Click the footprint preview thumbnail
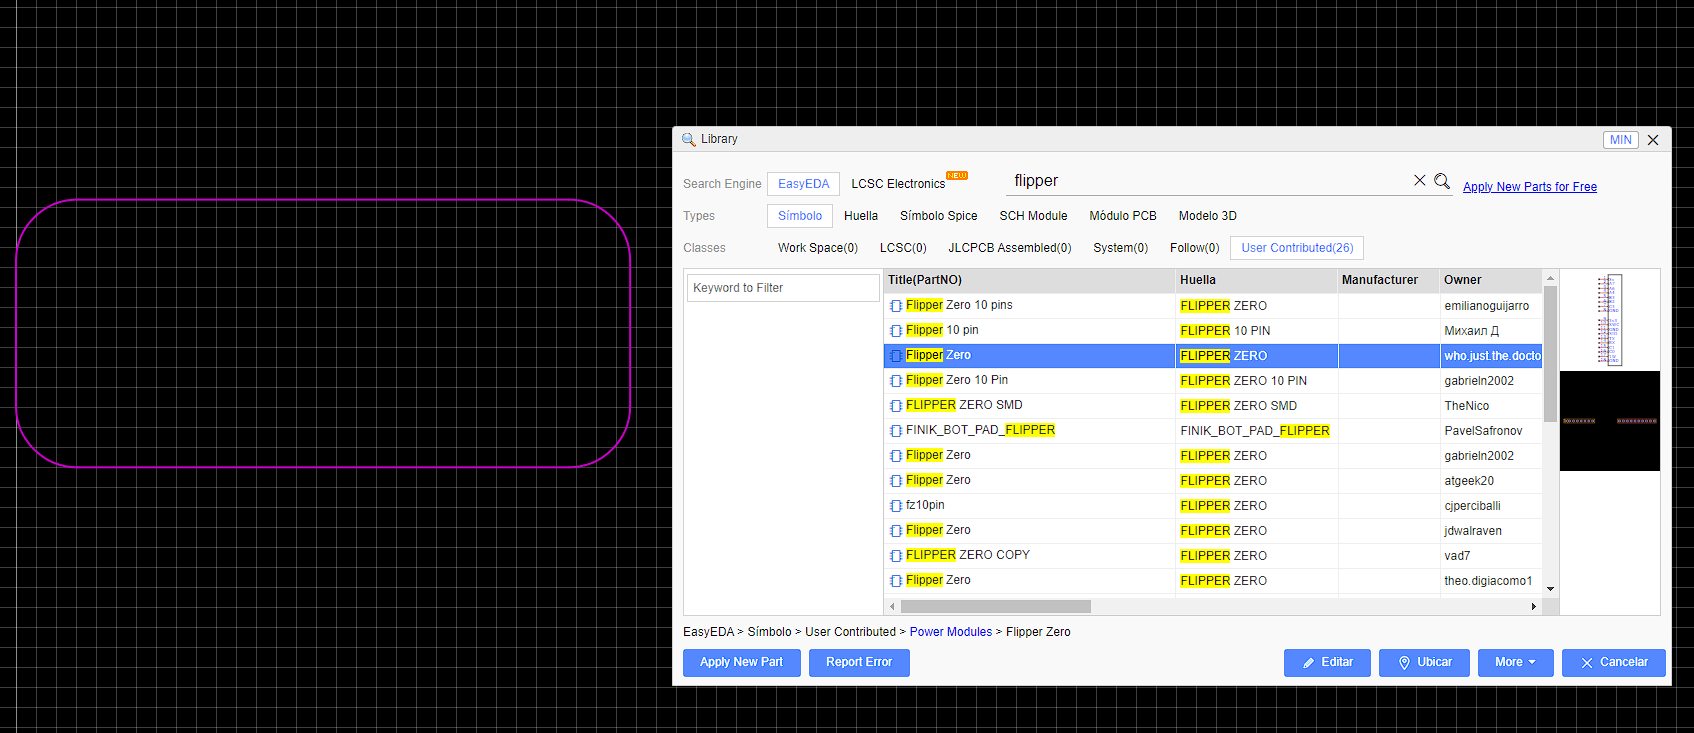The height and width of the screenshot is (733, 1694). click(1609, 421)
